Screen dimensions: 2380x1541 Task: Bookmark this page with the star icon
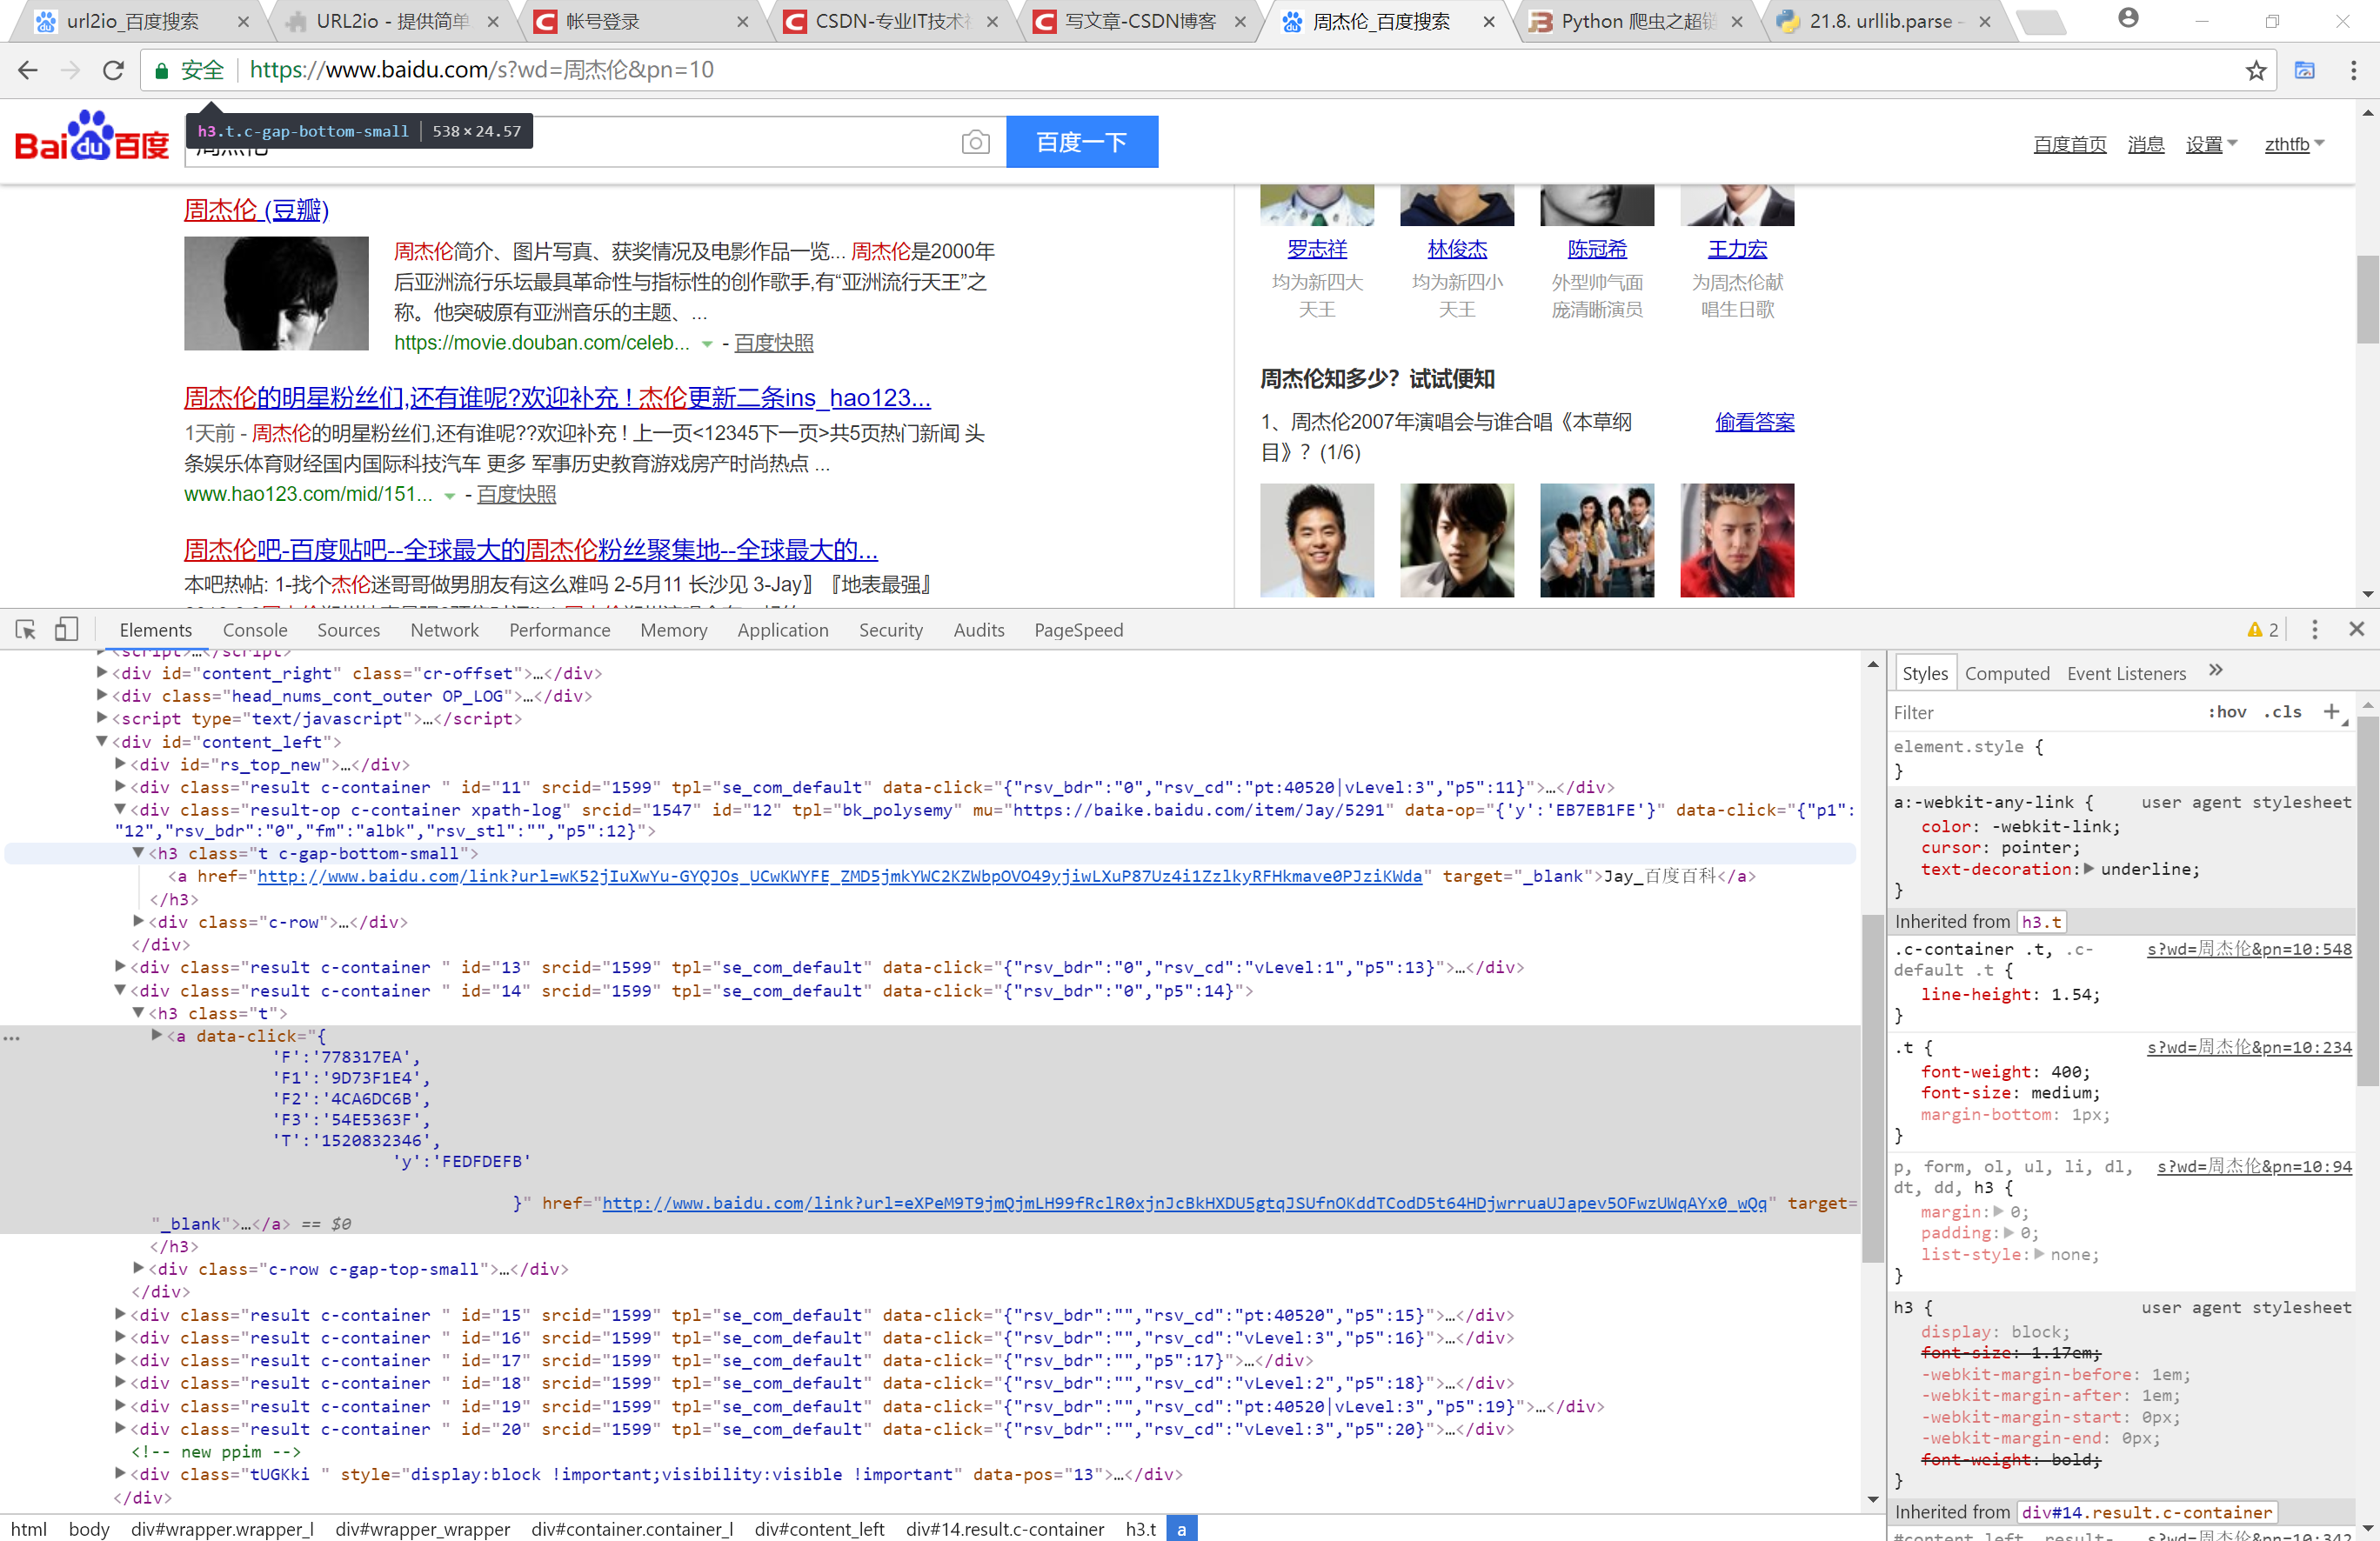pos(2256,70)
